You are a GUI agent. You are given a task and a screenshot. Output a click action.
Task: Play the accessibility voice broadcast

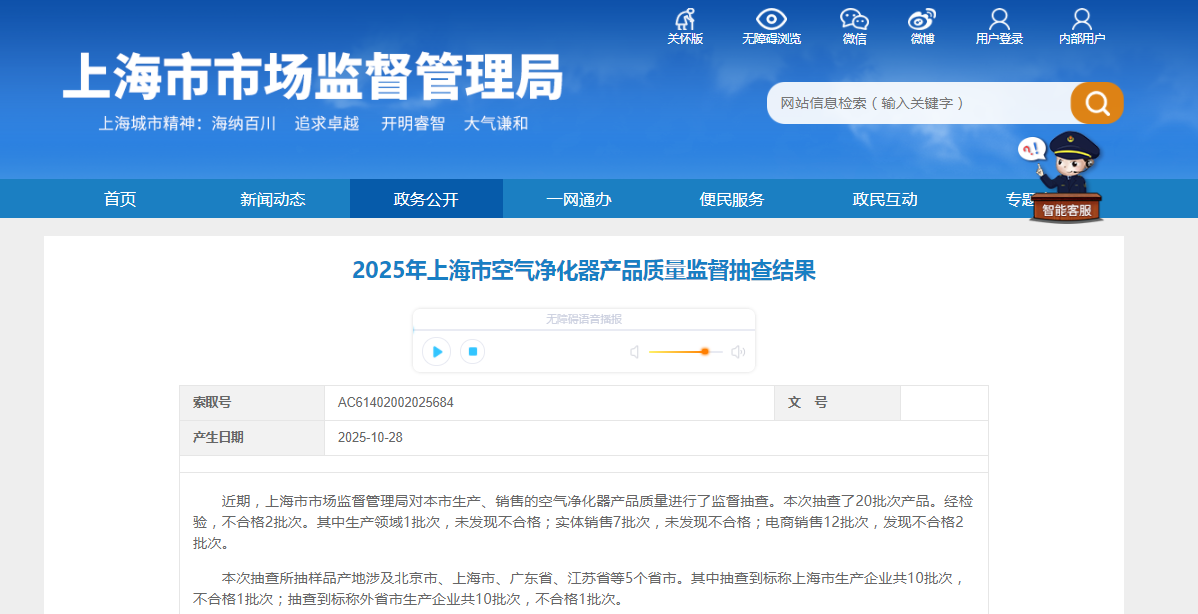[x=437, y=351]
